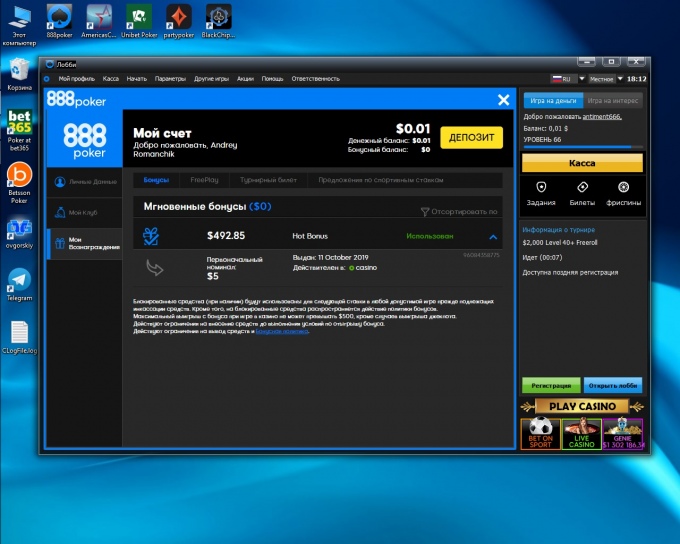680x544 pixels.
Task: Open Ответственность menu
Action: click(x=315, y=79)
